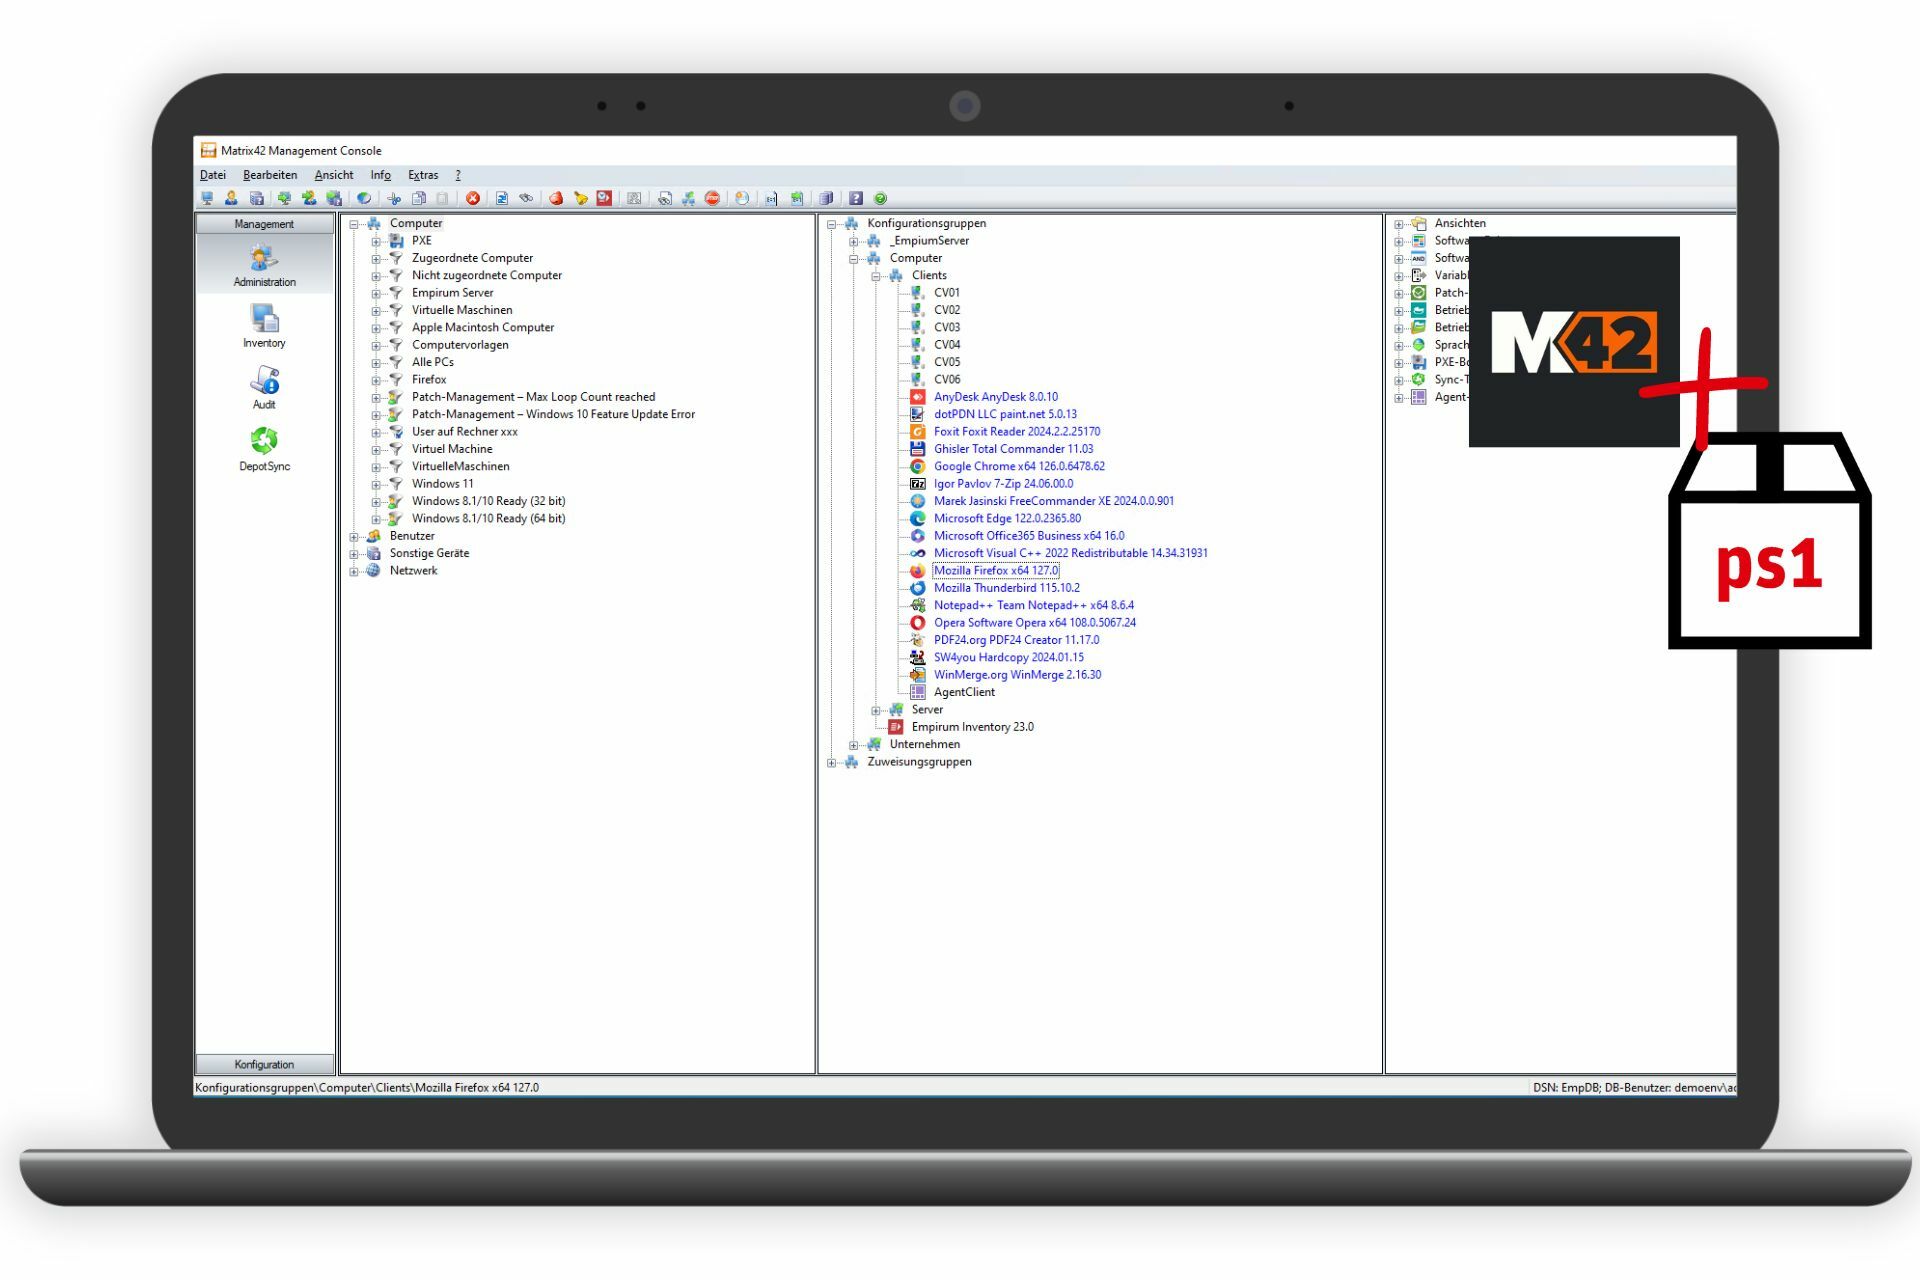Click the Google Chrome package icon
1920x1280 pixels.
tap(917, 466)
